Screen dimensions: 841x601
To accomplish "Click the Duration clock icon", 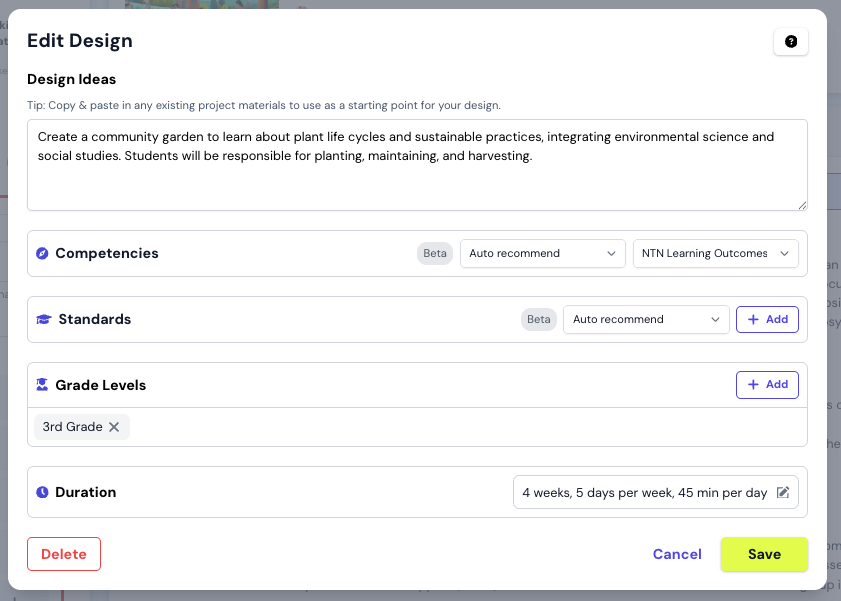I will (43, 491).
